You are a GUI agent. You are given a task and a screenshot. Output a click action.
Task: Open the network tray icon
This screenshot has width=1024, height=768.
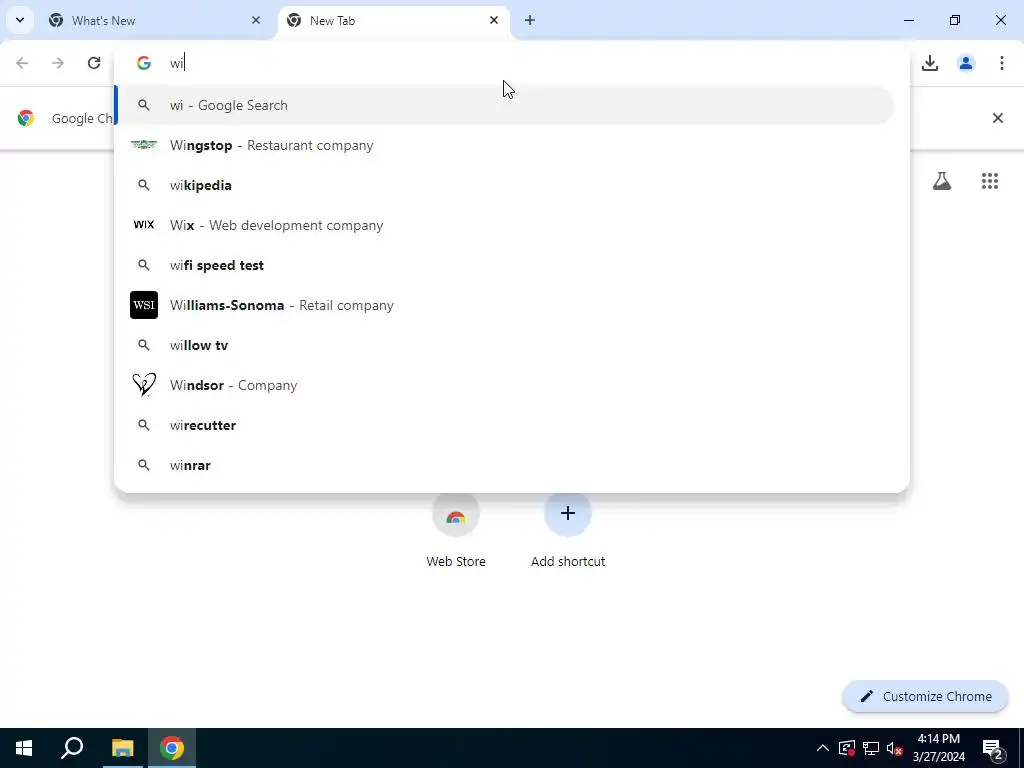coord(871,748)
